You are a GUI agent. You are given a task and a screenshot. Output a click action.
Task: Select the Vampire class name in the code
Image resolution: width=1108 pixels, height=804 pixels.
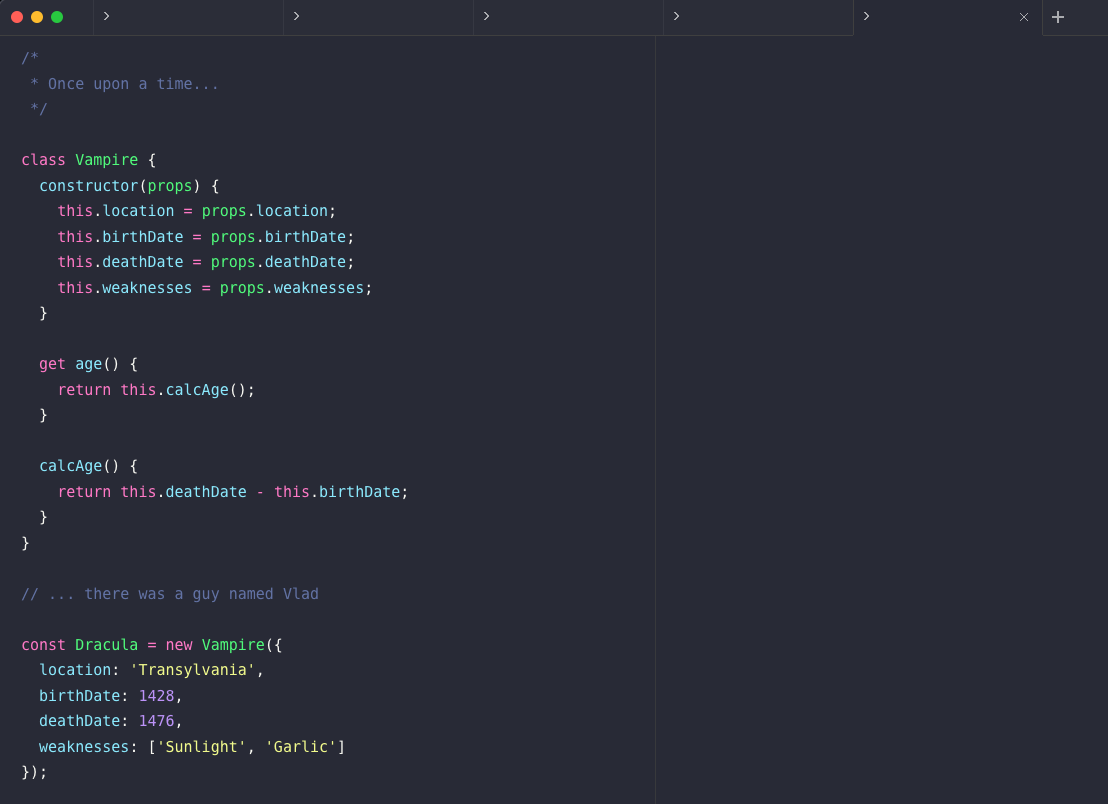107,160
